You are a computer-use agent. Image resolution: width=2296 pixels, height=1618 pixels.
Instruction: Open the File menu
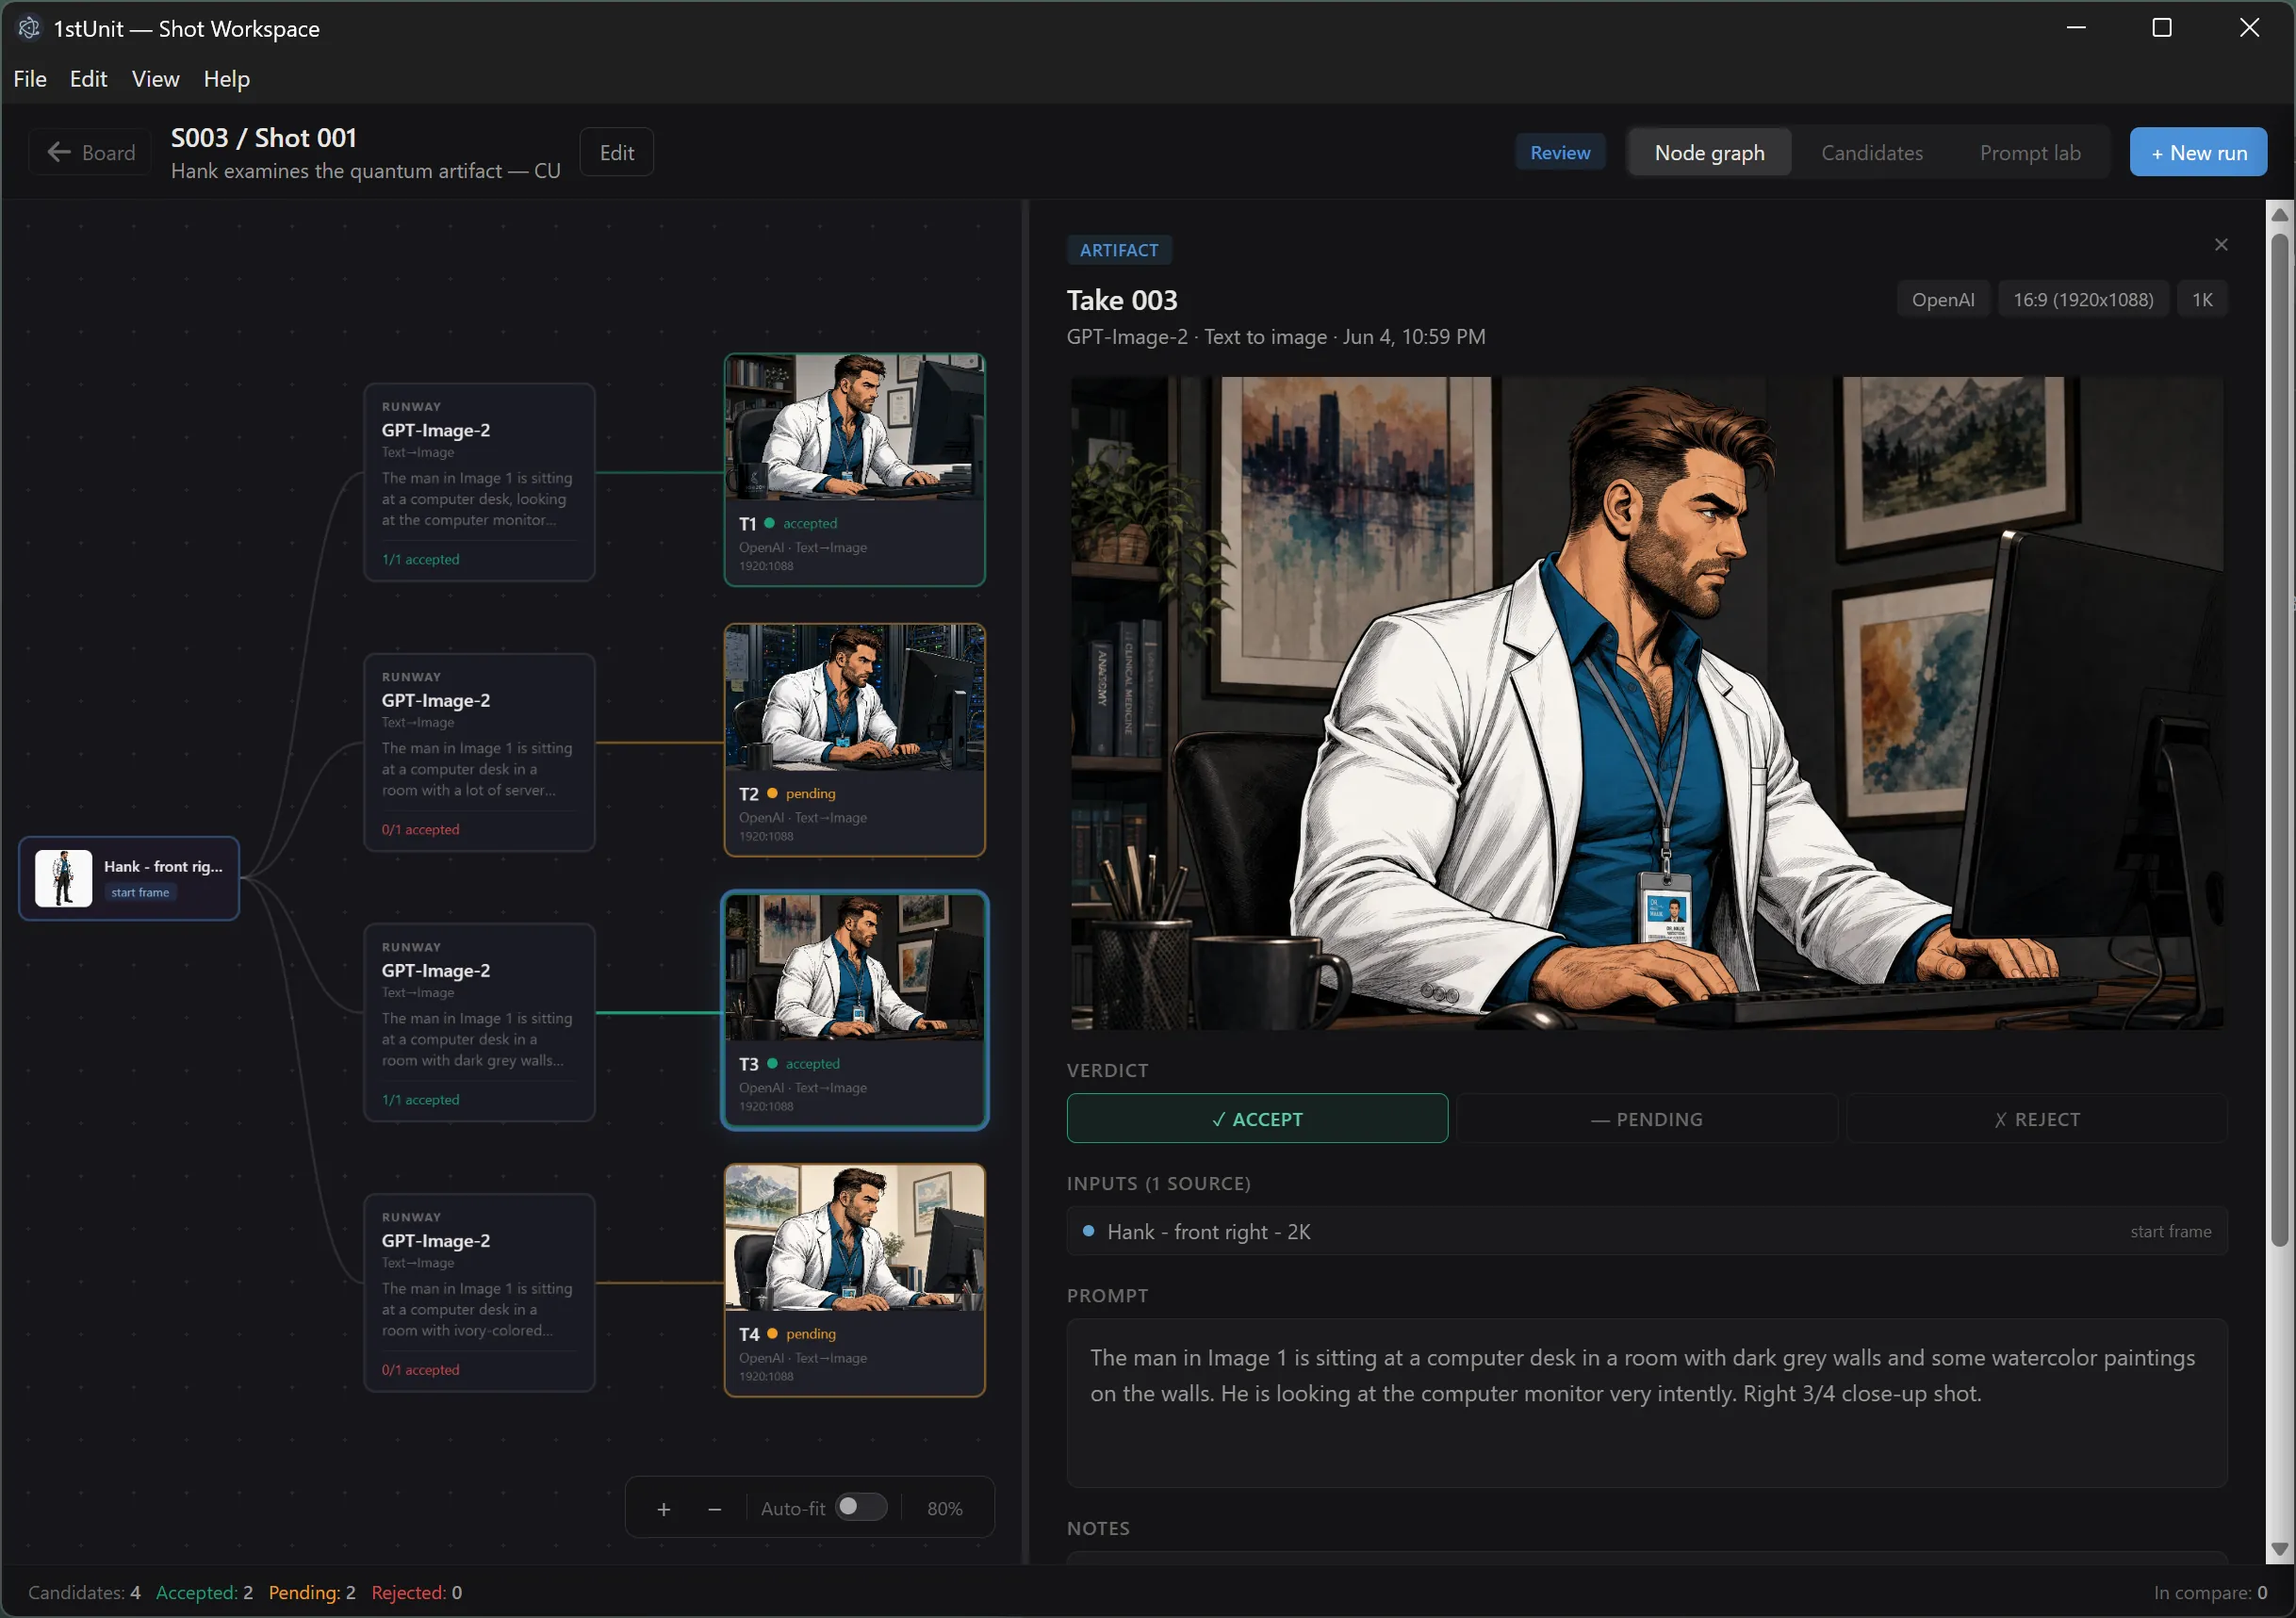click(x=30, y=79)
